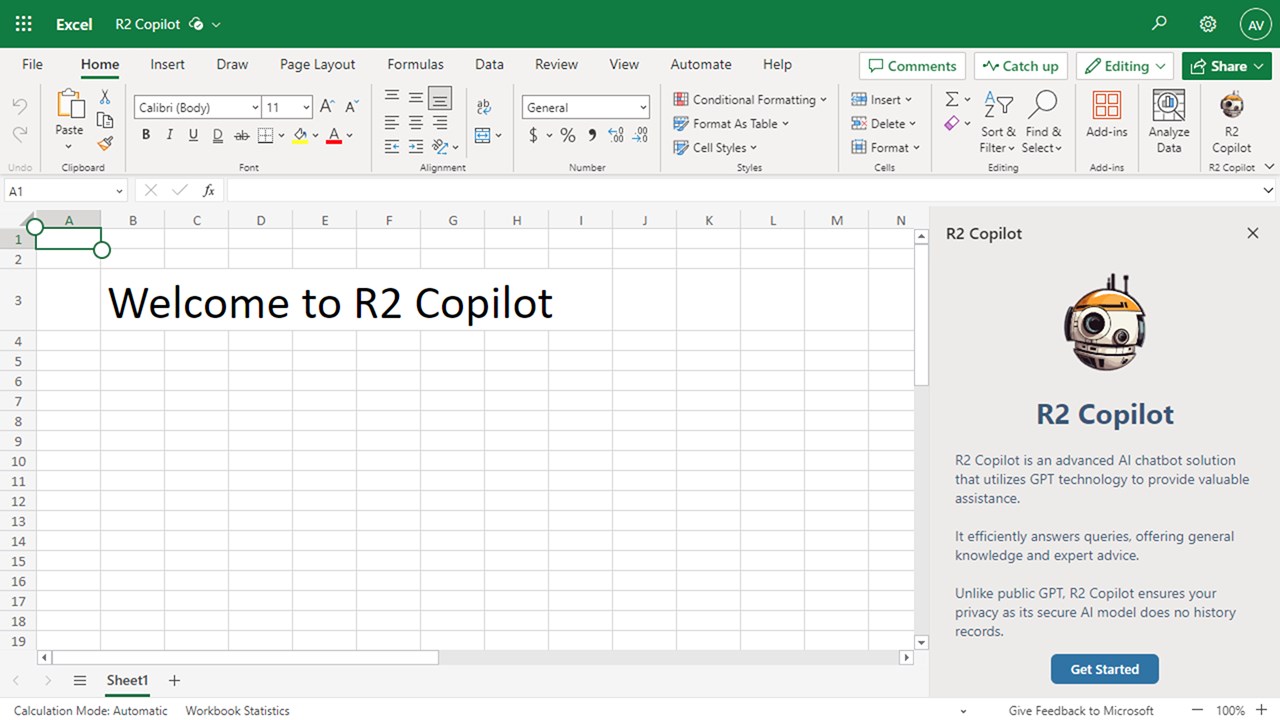Click the AutoSum sigma icon
The height and width of the screenshot is (720, 1280).
pos(952,99)
